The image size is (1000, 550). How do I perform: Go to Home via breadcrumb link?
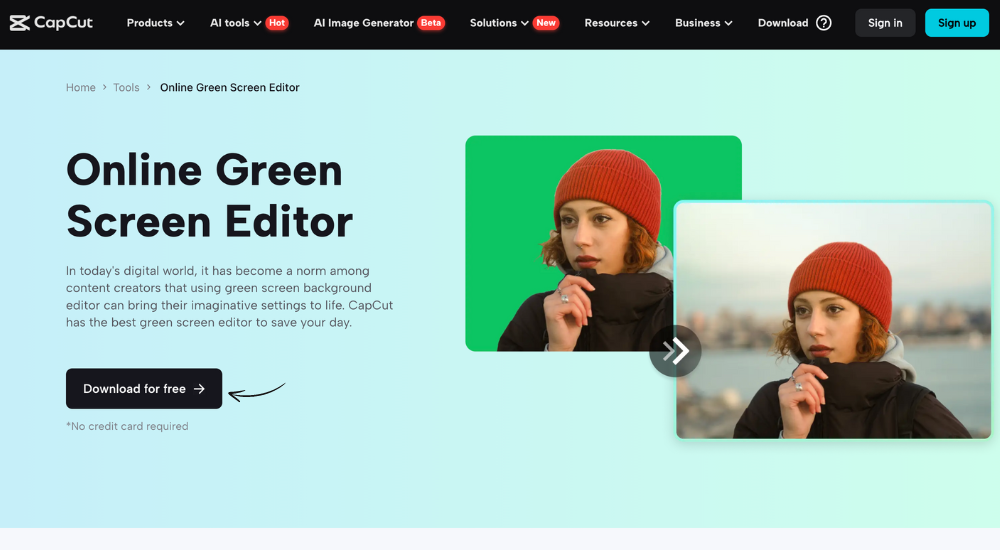pyautogui.click(x=80, y=87)
